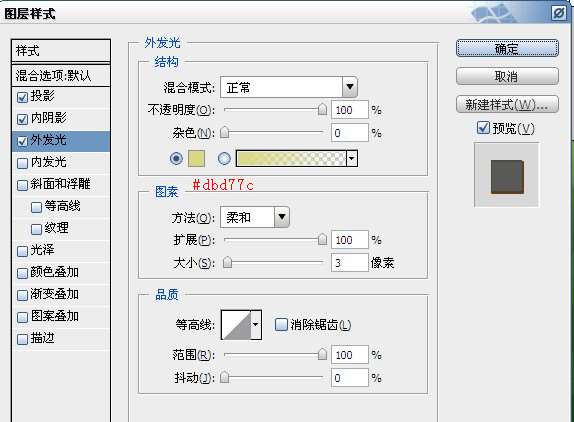Select the solid color radio button
This screenshot has width=574, height=422.
pos(176,158)
